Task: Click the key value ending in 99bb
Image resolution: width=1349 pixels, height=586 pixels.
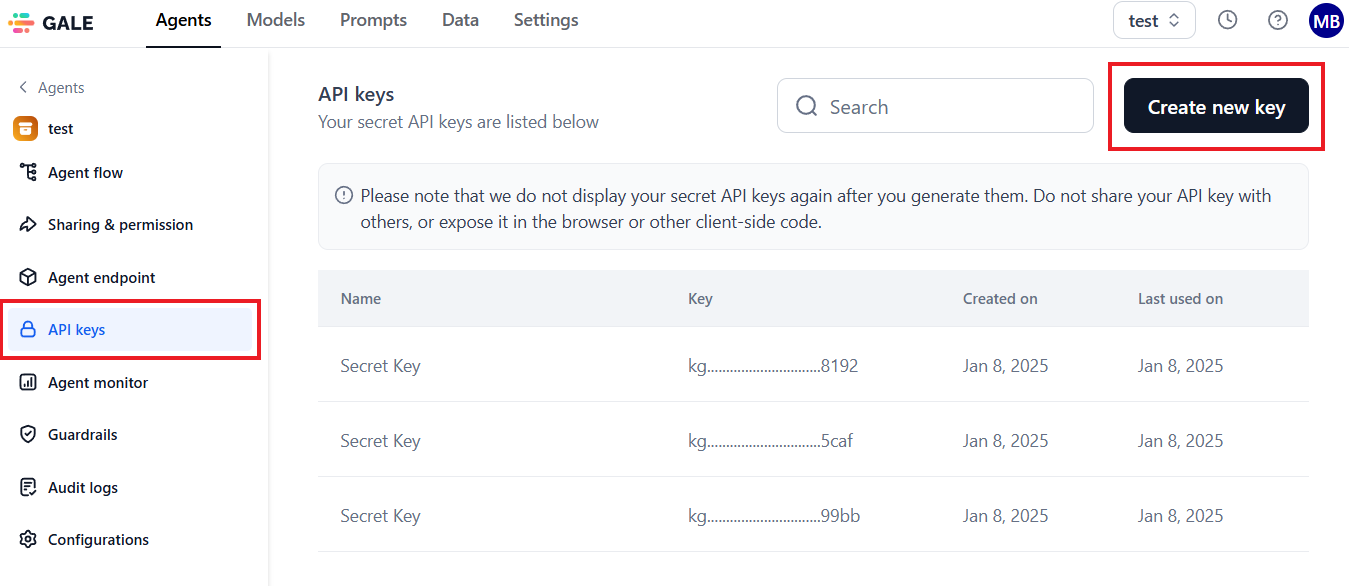Action: pos(774,515)
